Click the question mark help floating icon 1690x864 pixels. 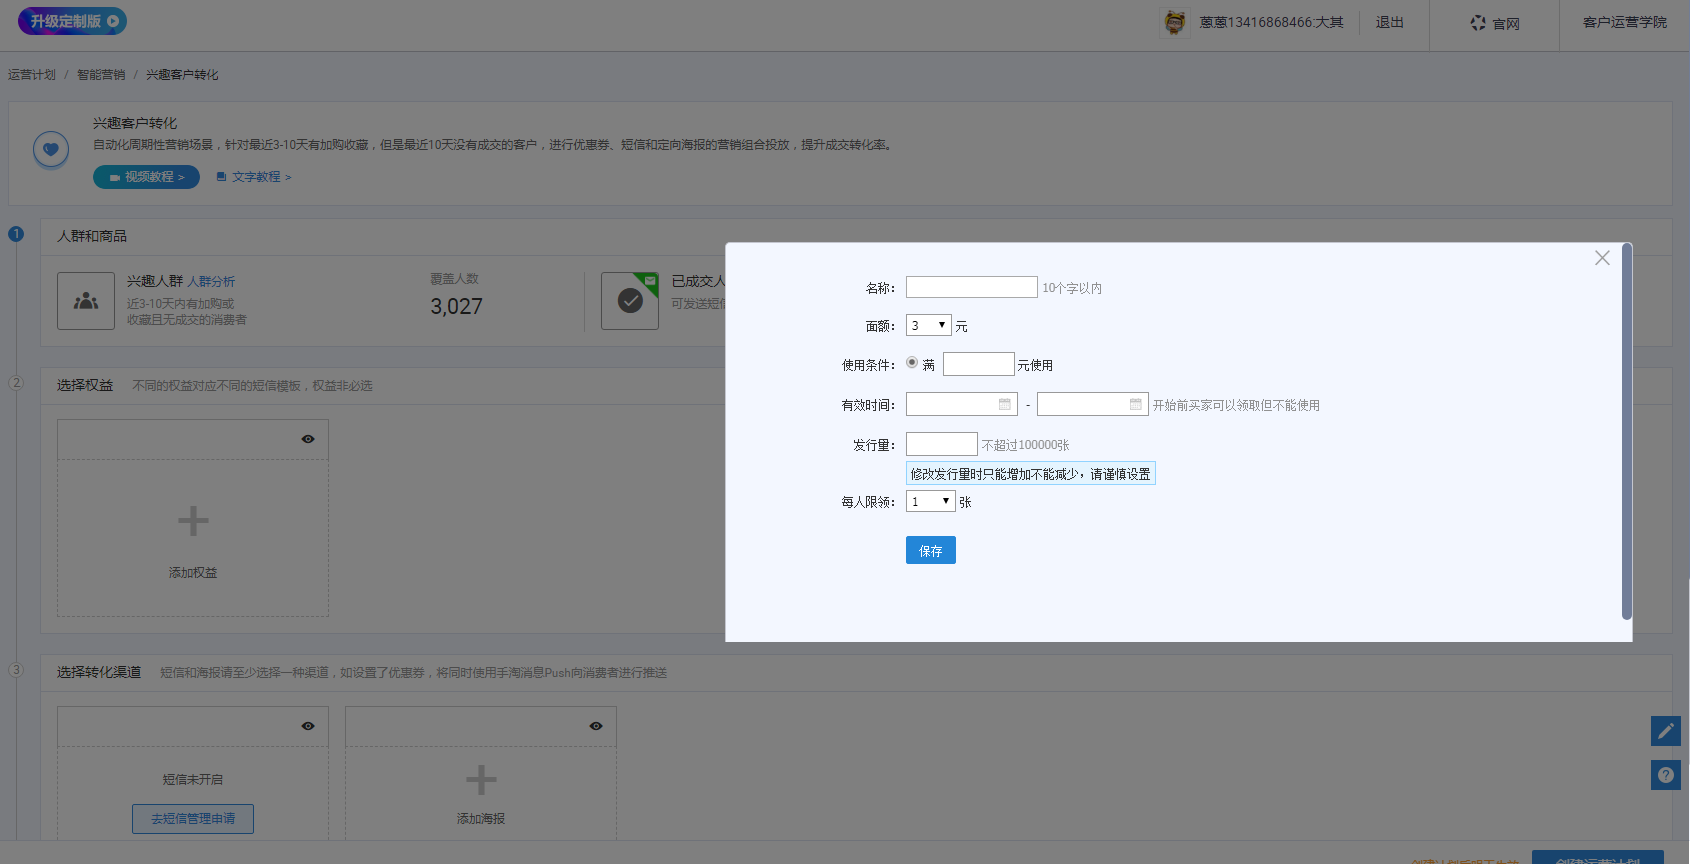tap(1665, 775)
